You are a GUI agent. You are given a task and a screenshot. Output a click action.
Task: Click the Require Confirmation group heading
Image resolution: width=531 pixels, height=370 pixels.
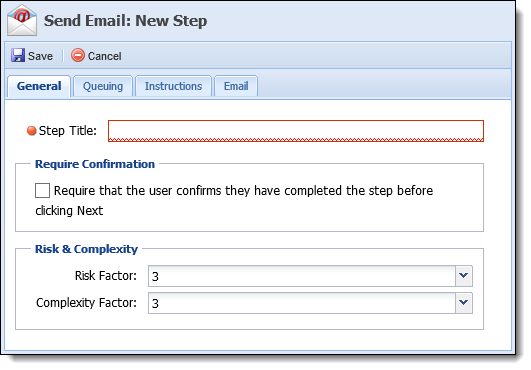(95, 164)
